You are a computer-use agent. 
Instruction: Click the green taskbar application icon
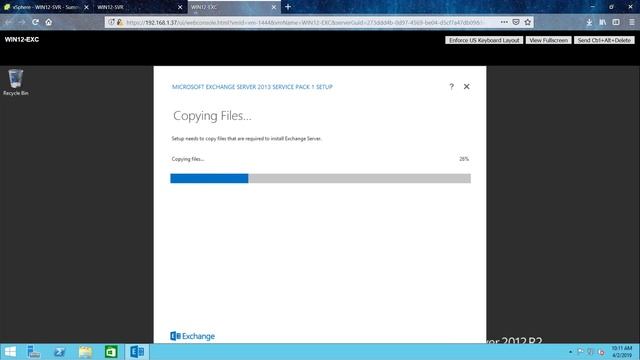click(x=111, y=351)
